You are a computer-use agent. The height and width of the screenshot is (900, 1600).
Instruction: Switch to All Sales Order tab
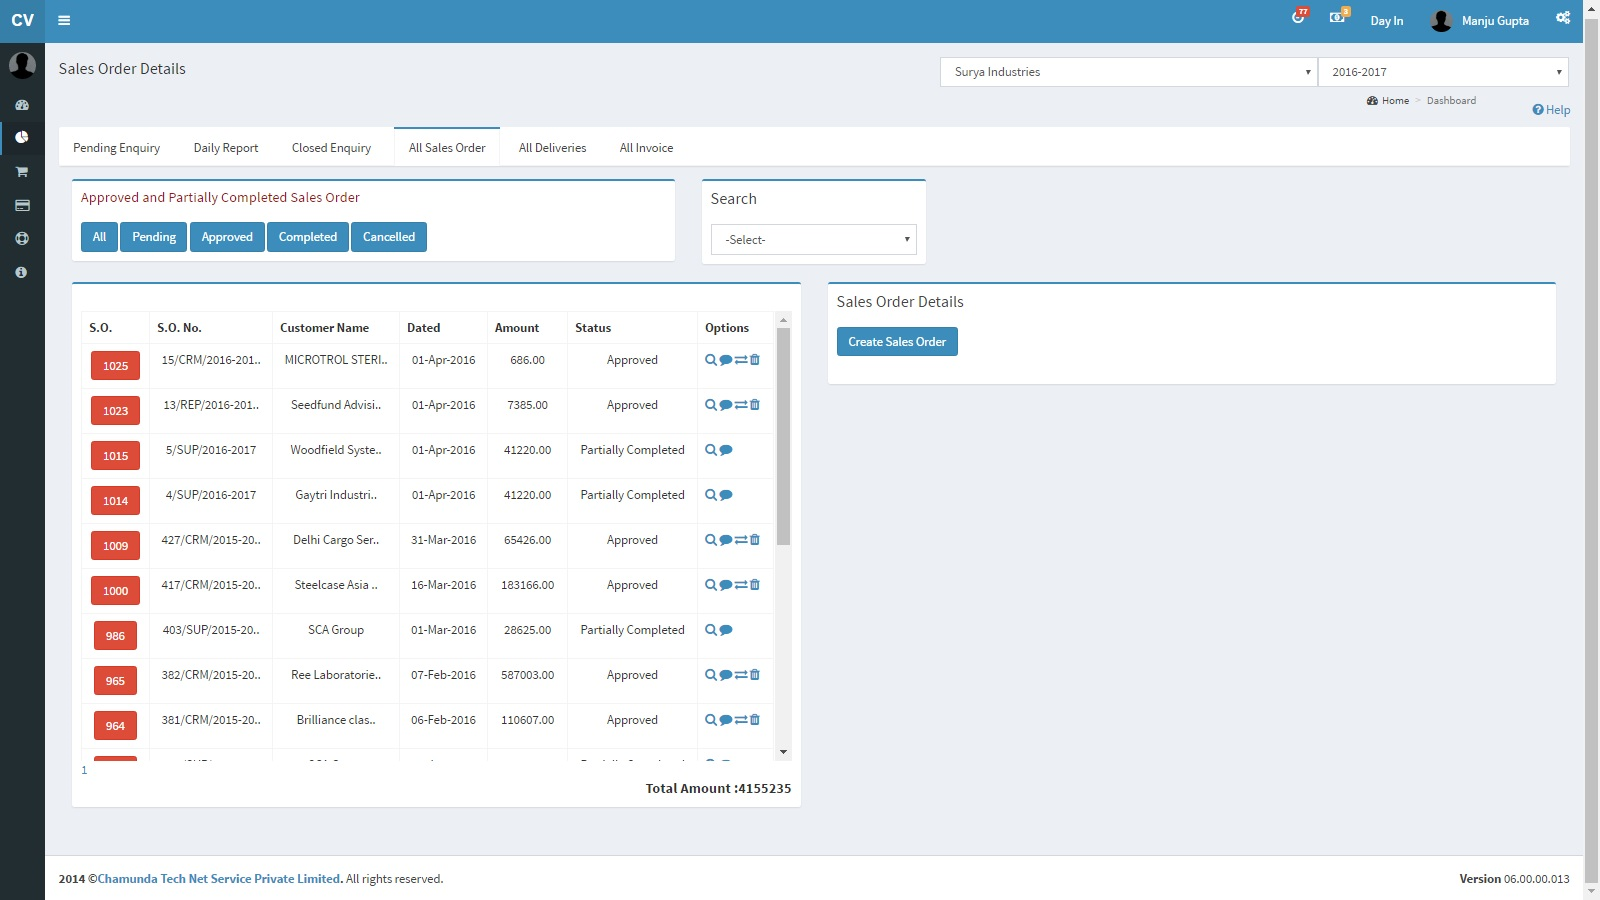tap(447, 148)
